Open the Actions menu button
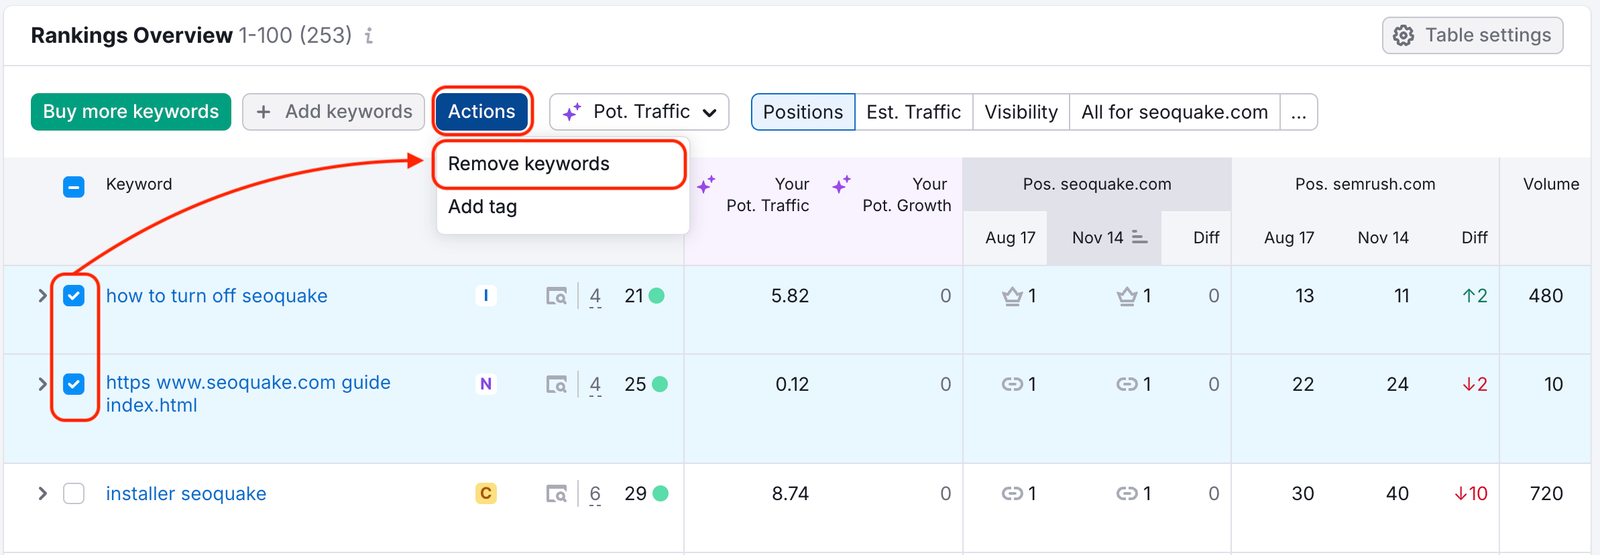The height and width of the screenshot is (555, 1600). [482, 112]
